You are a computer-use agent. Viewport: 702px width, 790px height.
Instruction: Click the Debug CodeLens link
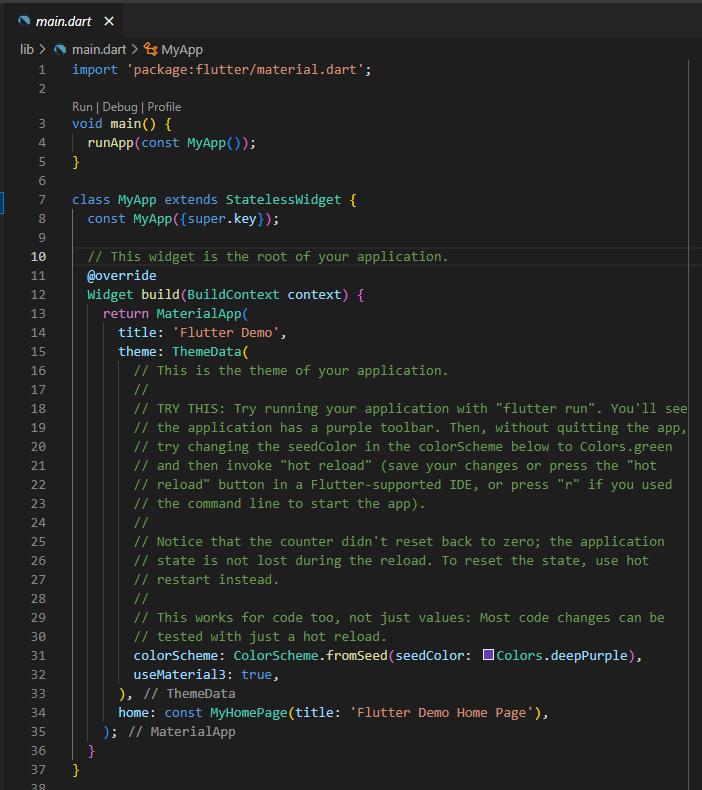(x=120, y=107)
